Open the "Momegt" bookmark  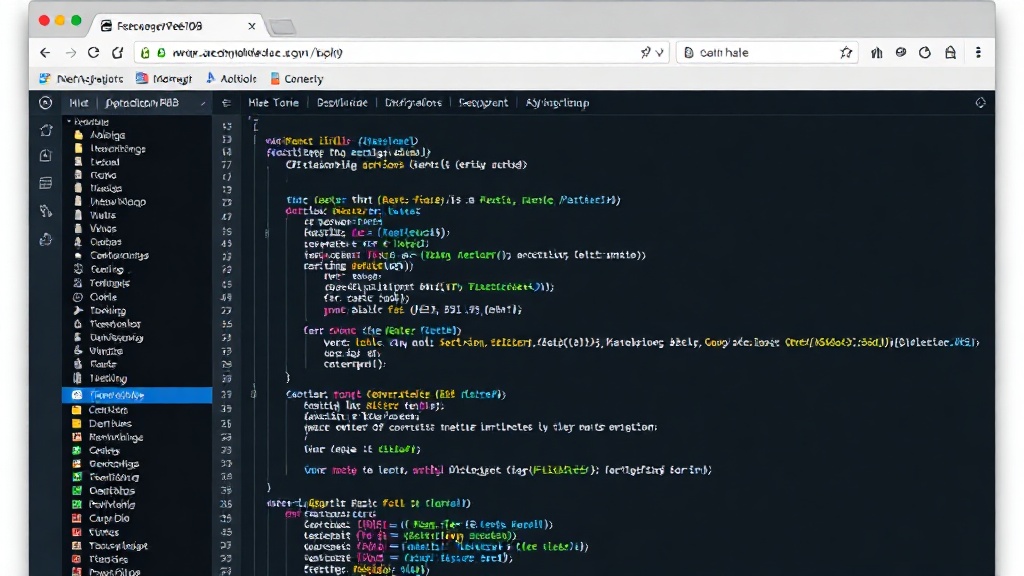164,79
